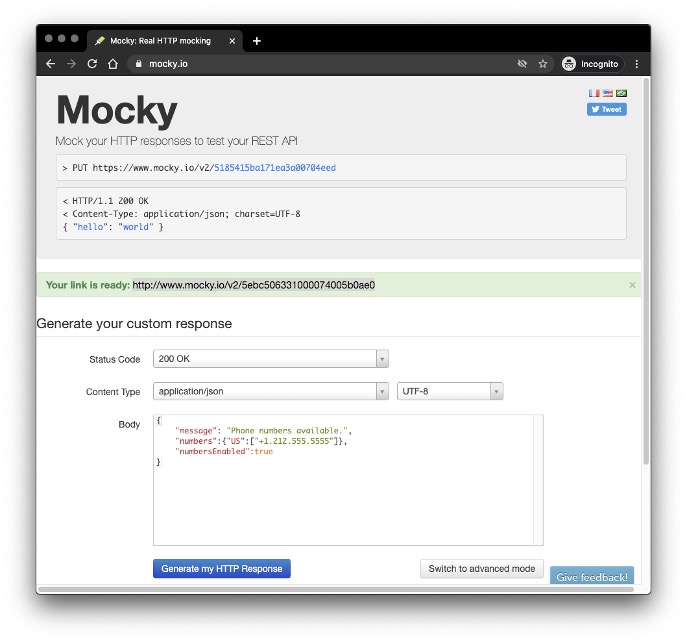
Task: Click the "message" line in the body
Action: point(263,431)
